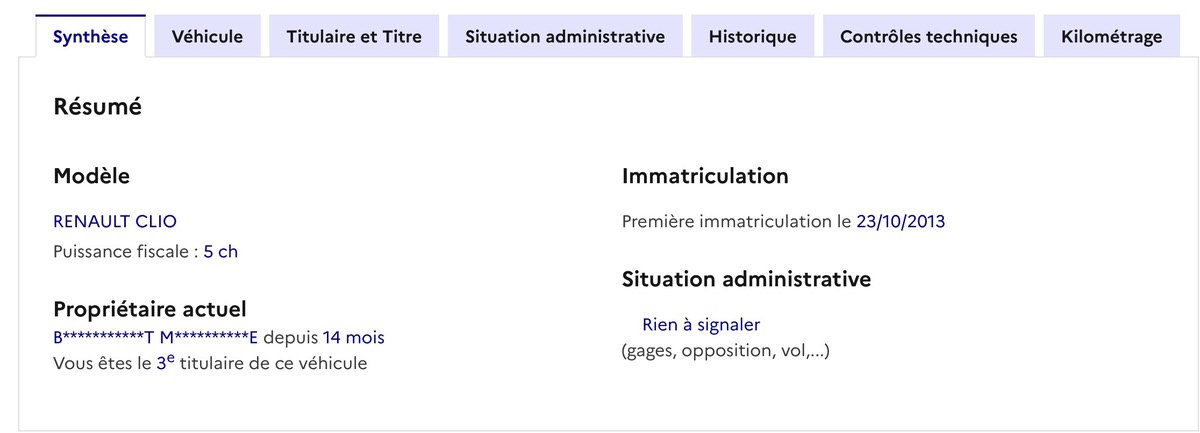This screenshot has height=433, width=1200.
Task: Click the Résumé heading
Action: [x=97, y=106]
